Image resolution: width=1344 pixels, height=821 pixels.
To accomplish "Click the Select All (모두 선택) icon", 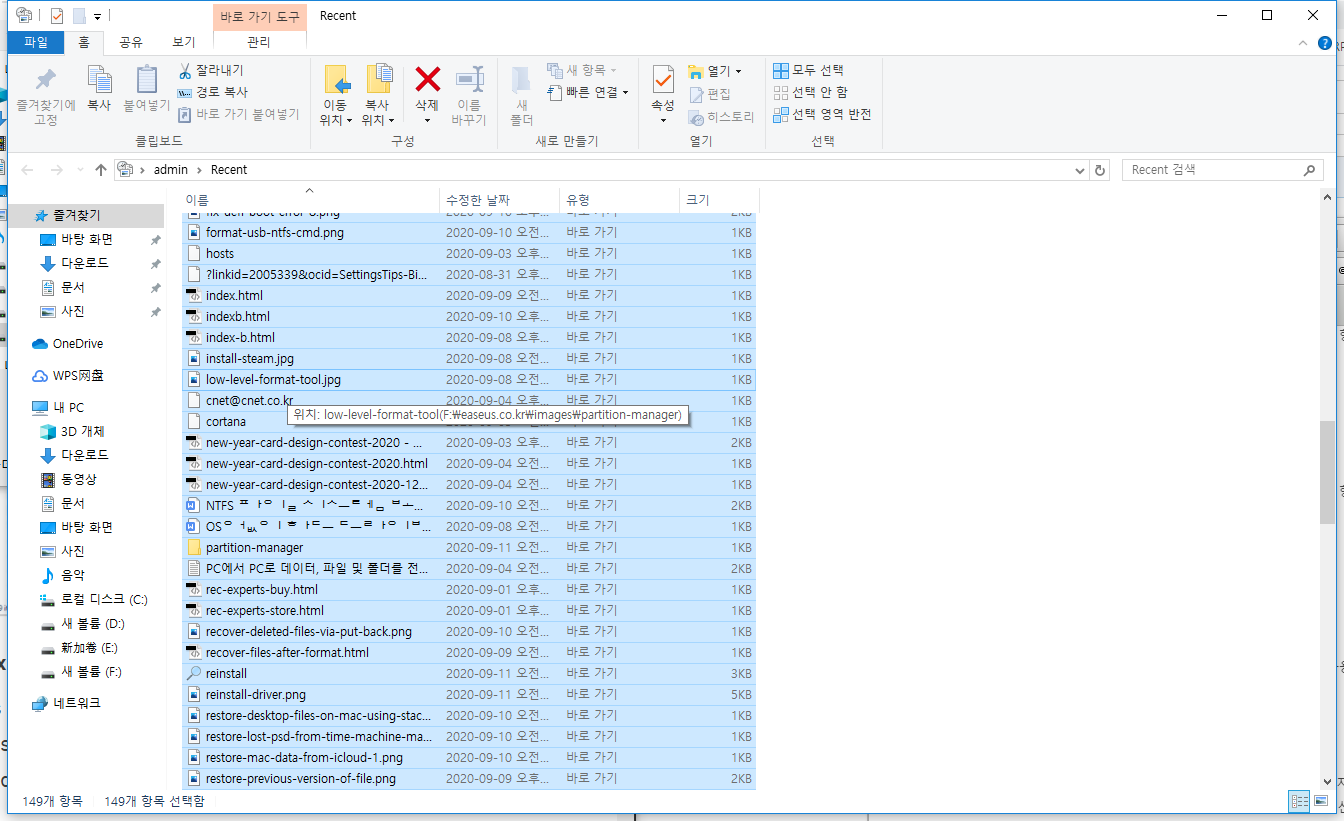I will pyautogui.click(x=781, y=70).
